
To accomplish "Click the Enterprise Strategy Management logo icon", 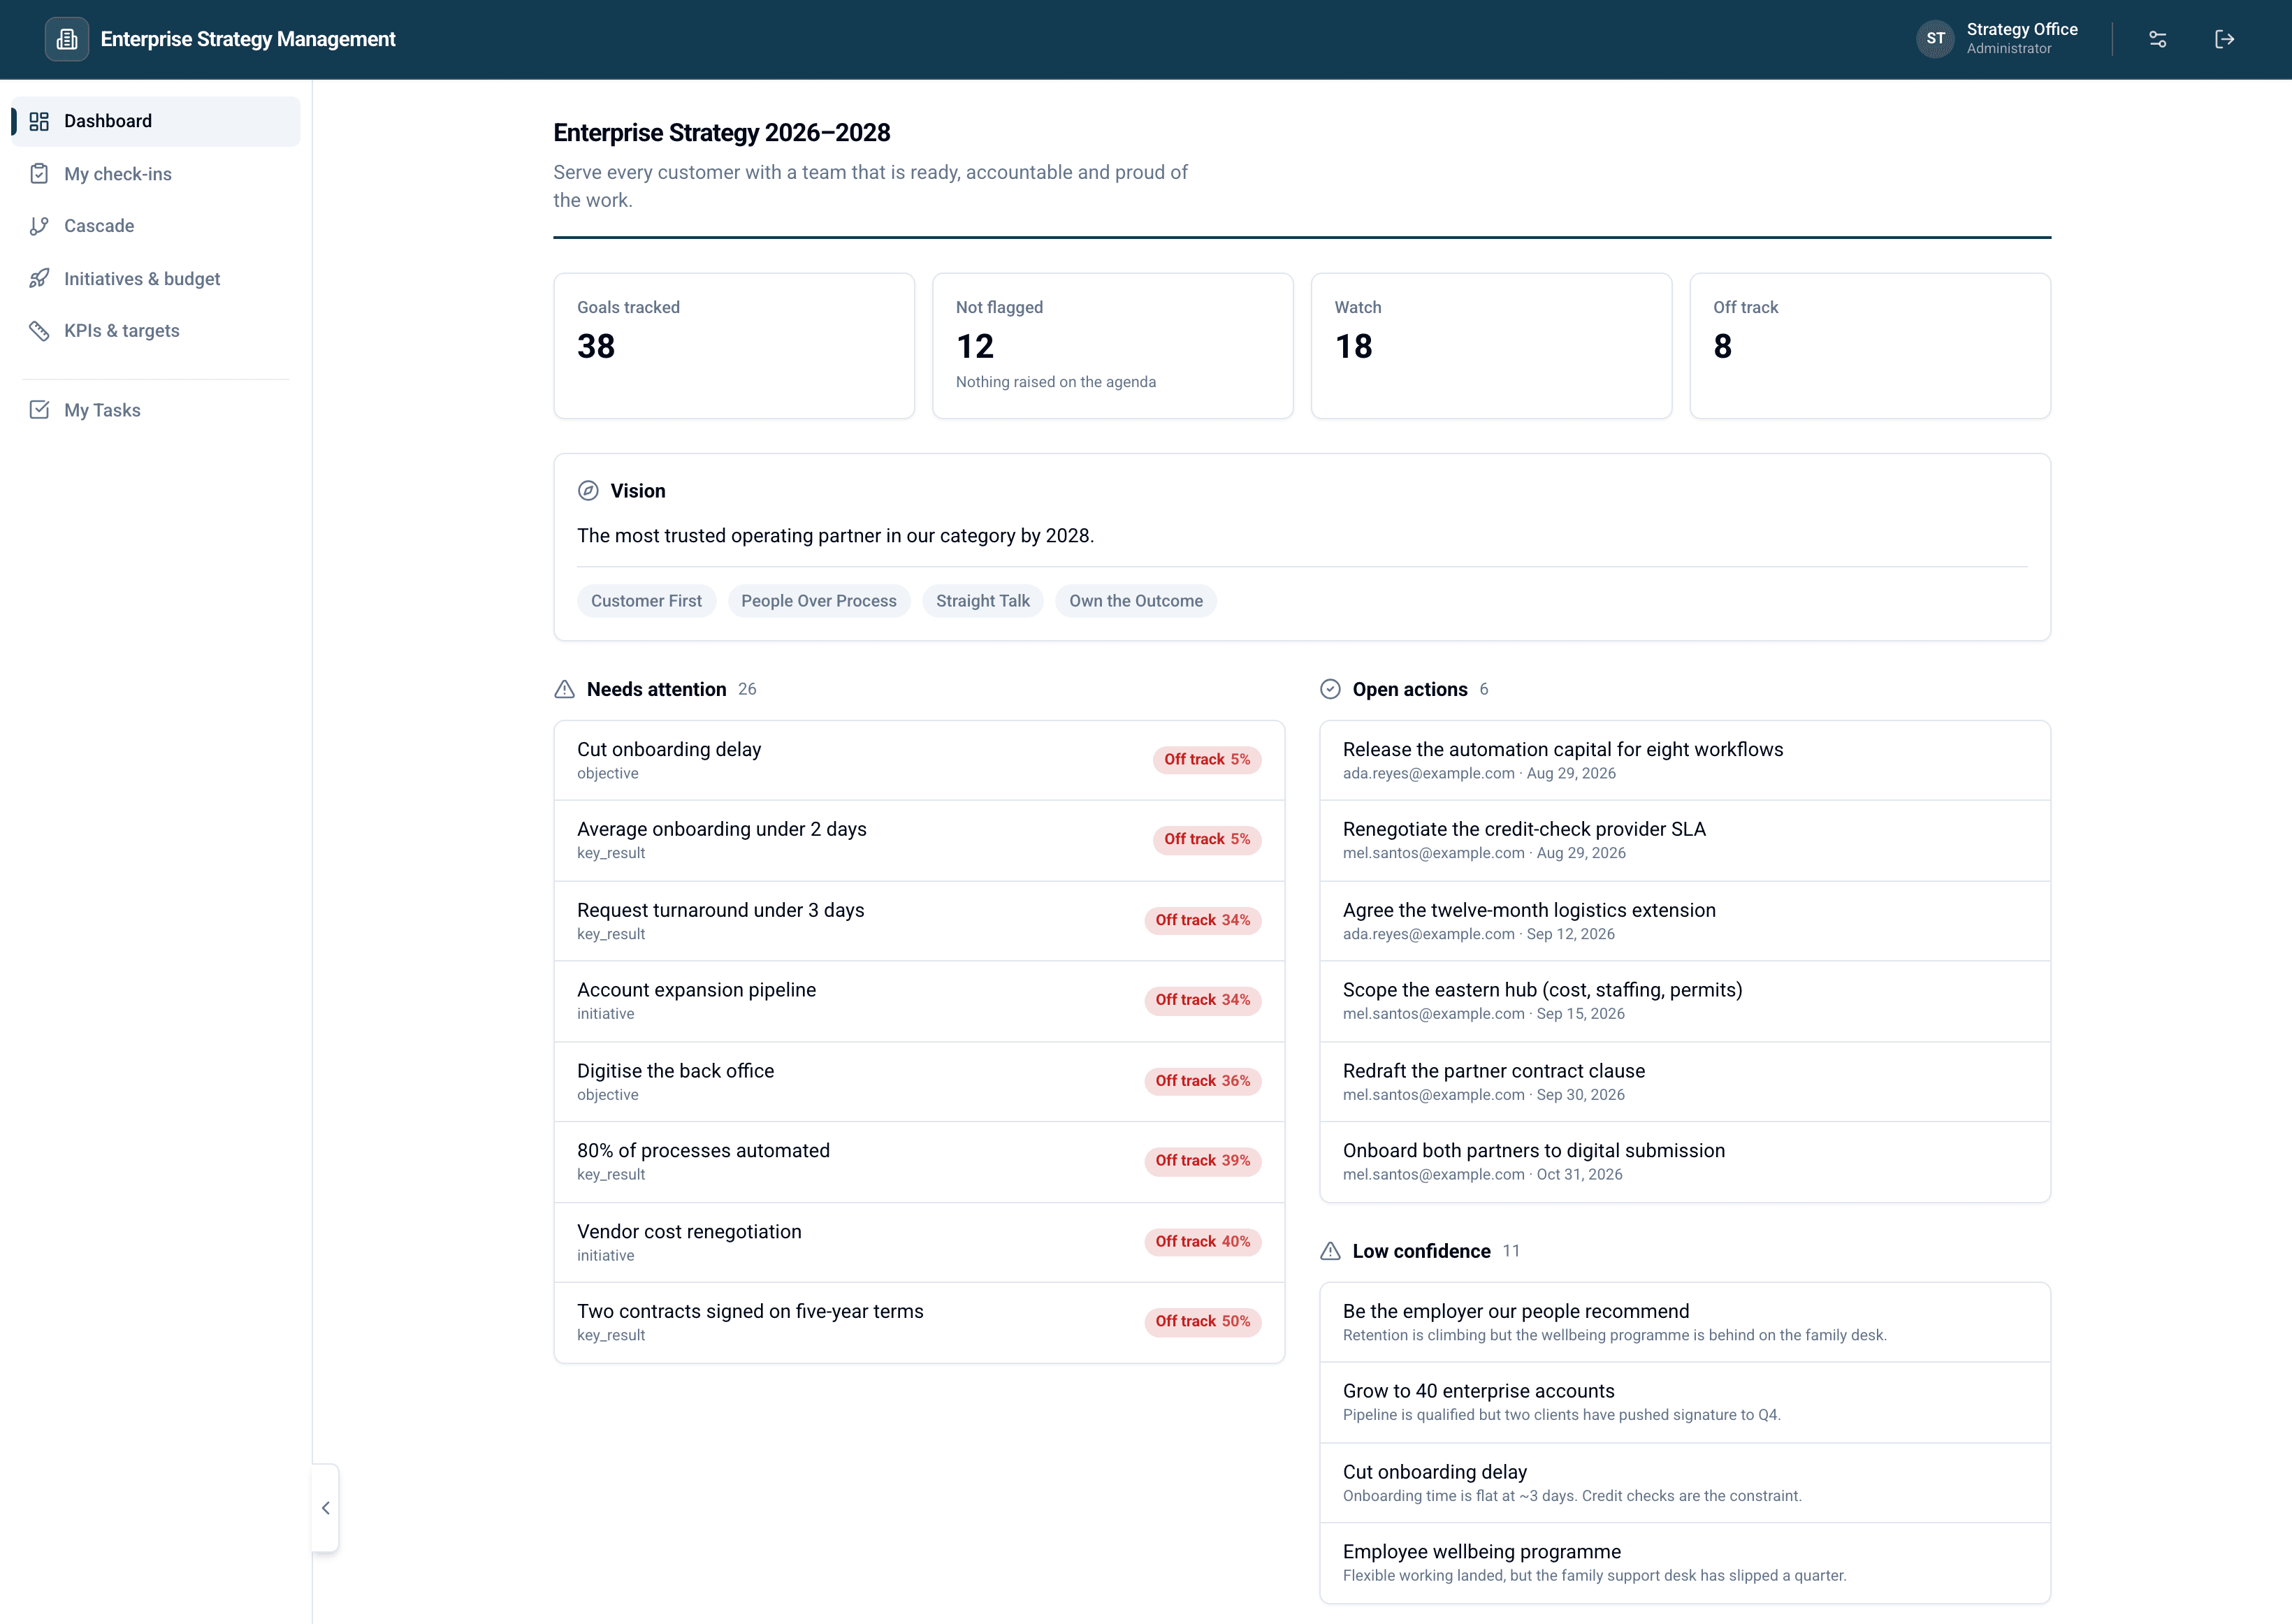I will point(67,39).
